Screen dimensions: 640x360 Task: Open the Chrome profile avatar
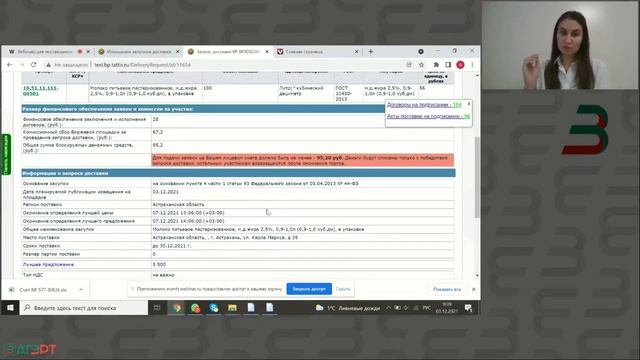click(x=460, y=64)
